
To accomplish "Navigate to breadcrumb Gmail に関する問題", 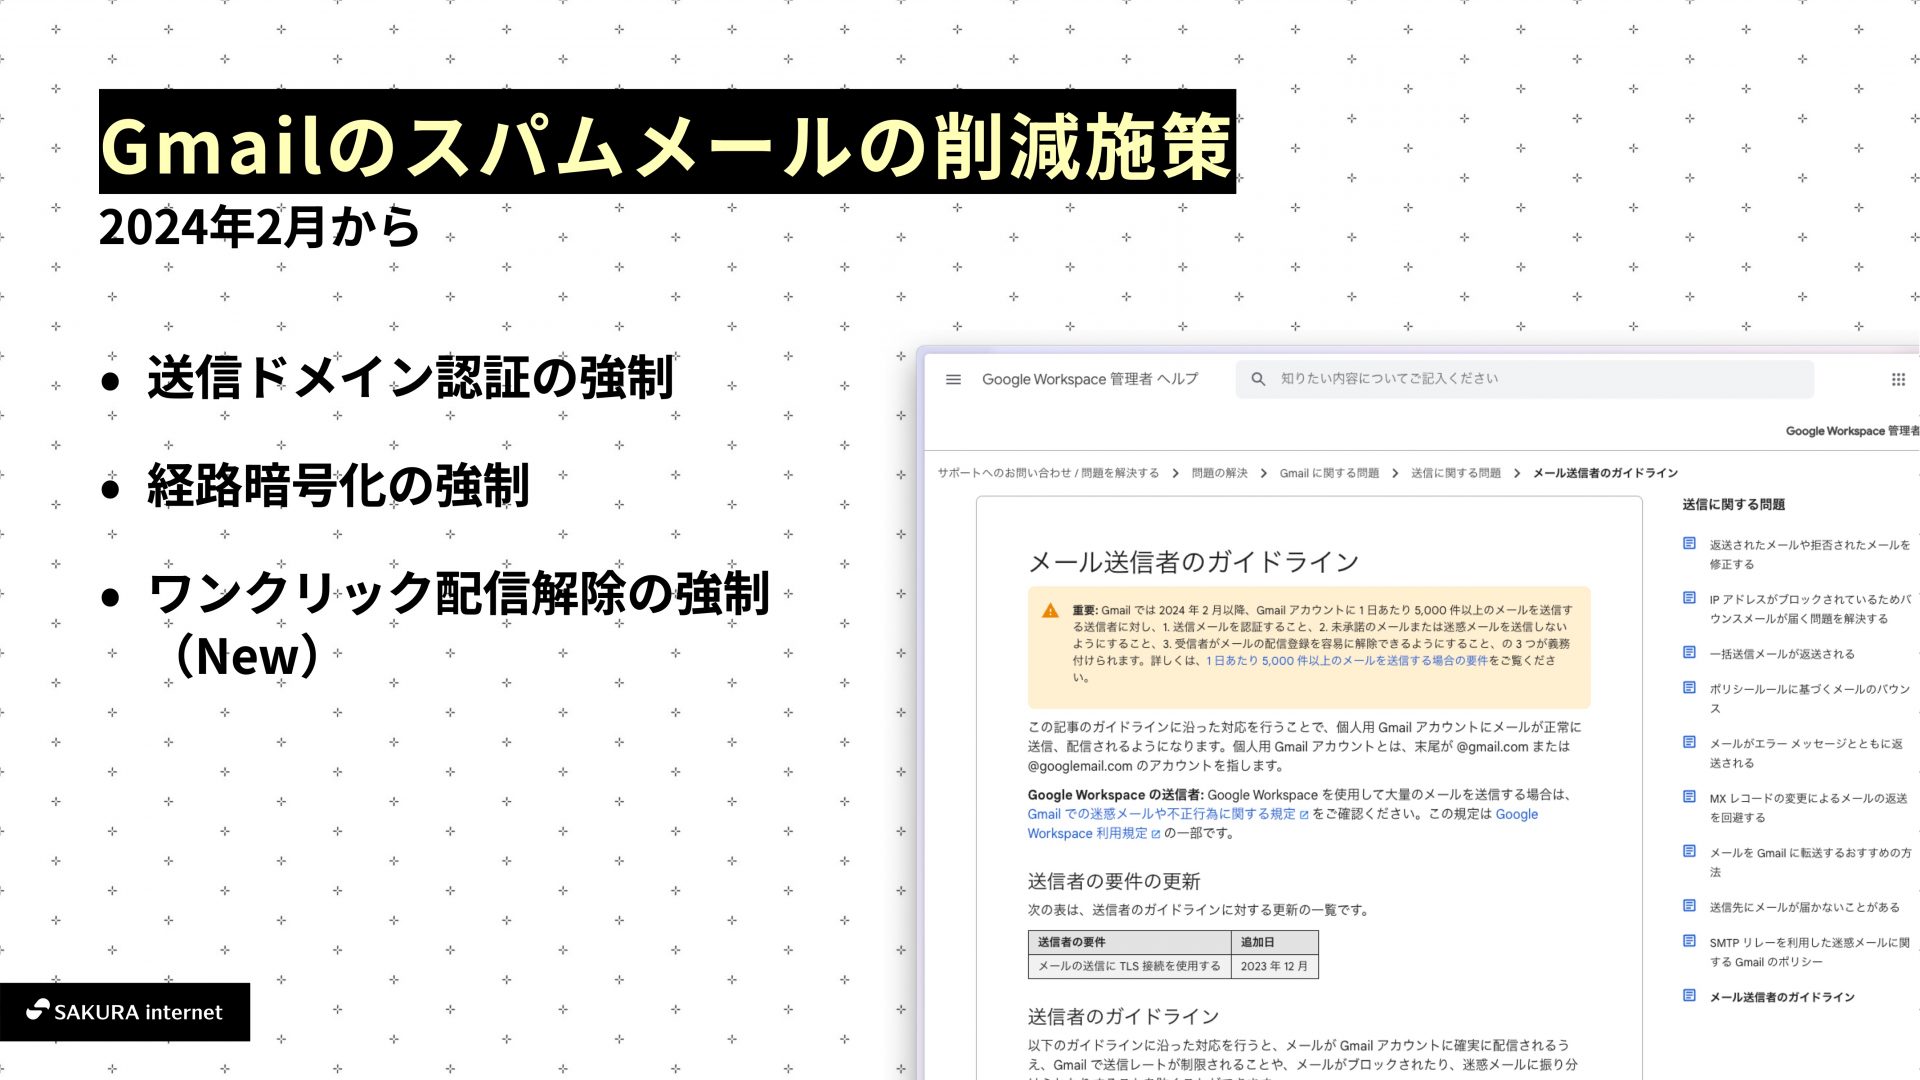I will [1328, 473].
